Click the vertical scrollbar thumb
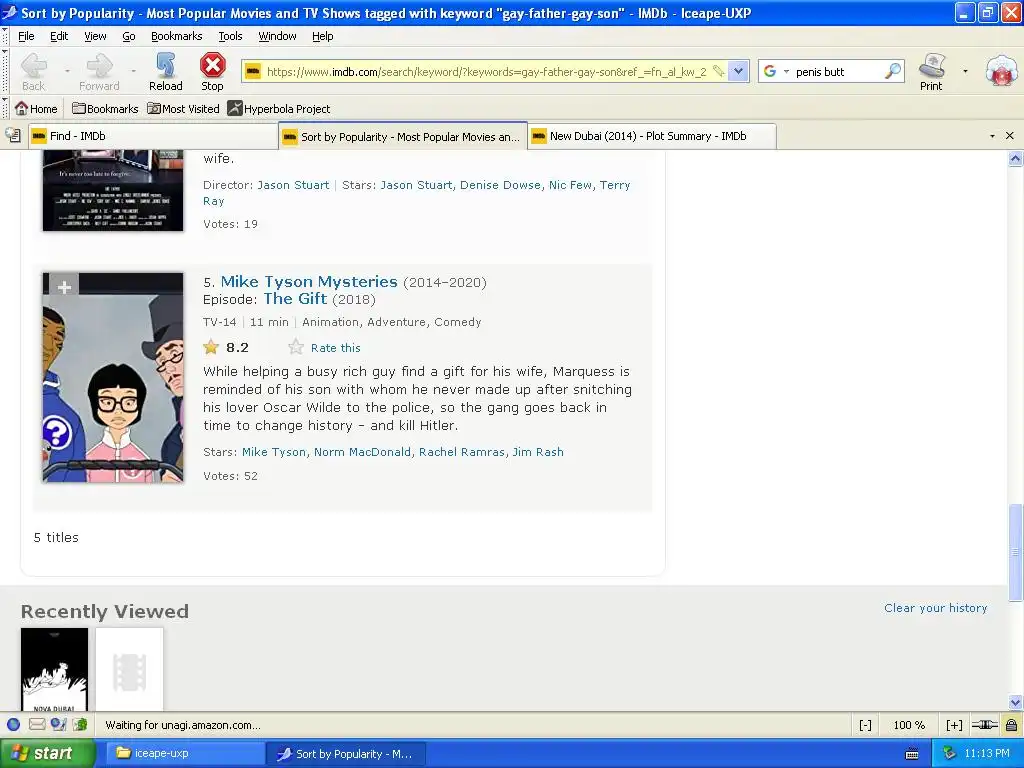The image size is (1024, 768). pyautogui.click(x=1015, y=552)
